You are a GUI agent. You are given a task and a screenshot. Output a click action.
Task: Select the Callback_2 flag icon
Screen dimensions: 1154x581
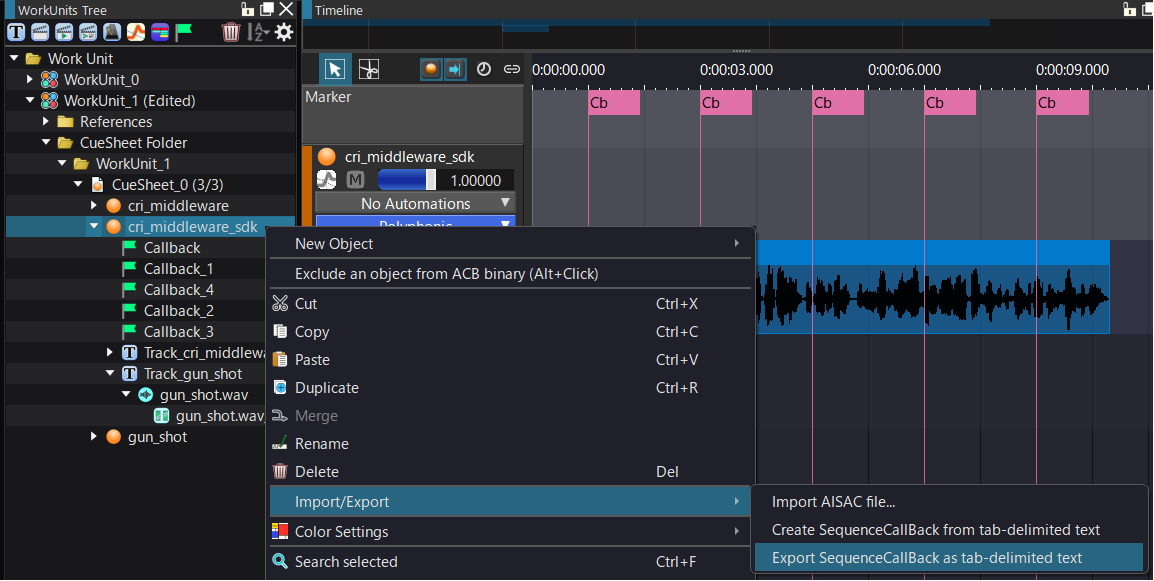[x=130, y=311]
